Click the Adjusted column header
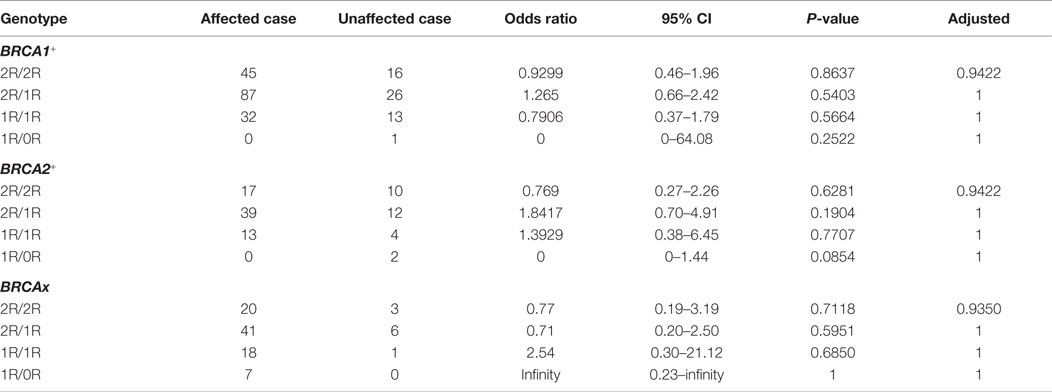The height and width of the screenshot is (392, 1052). point(978,19)
